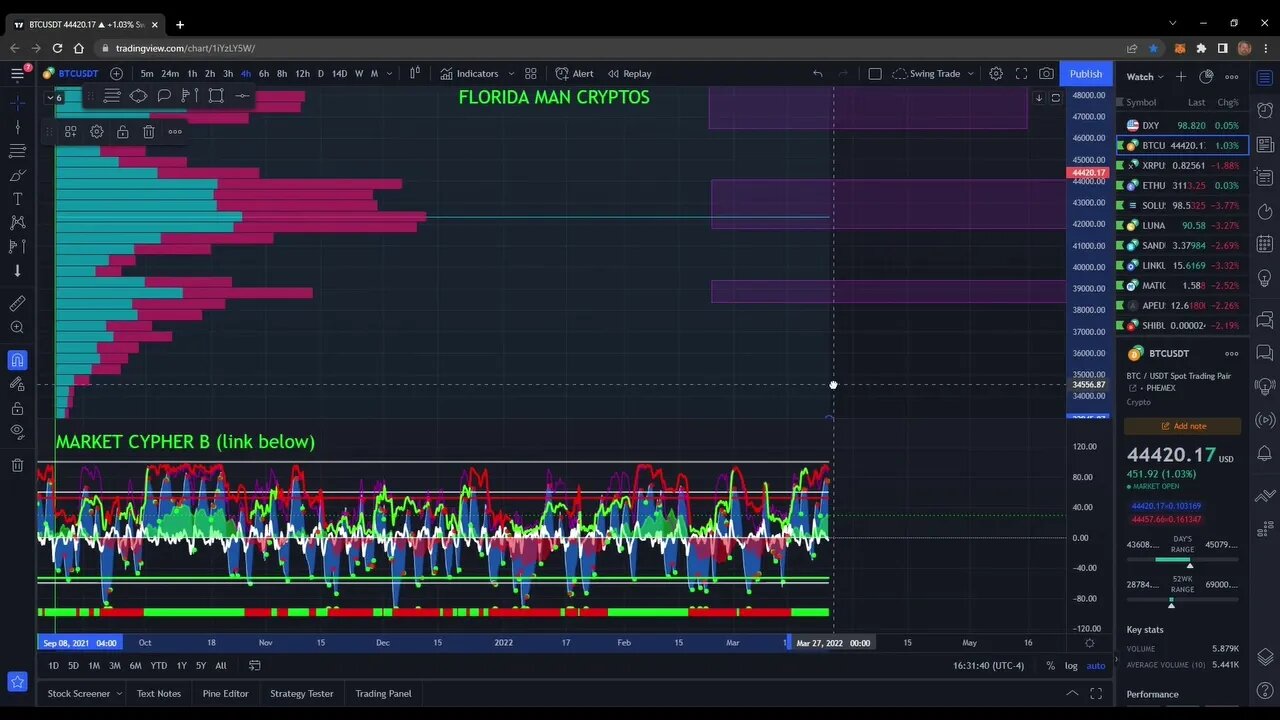Image resolution: width=1280 pixels, height=720 pixels.
Task: Click the Alert button
Action: [575, 73]
